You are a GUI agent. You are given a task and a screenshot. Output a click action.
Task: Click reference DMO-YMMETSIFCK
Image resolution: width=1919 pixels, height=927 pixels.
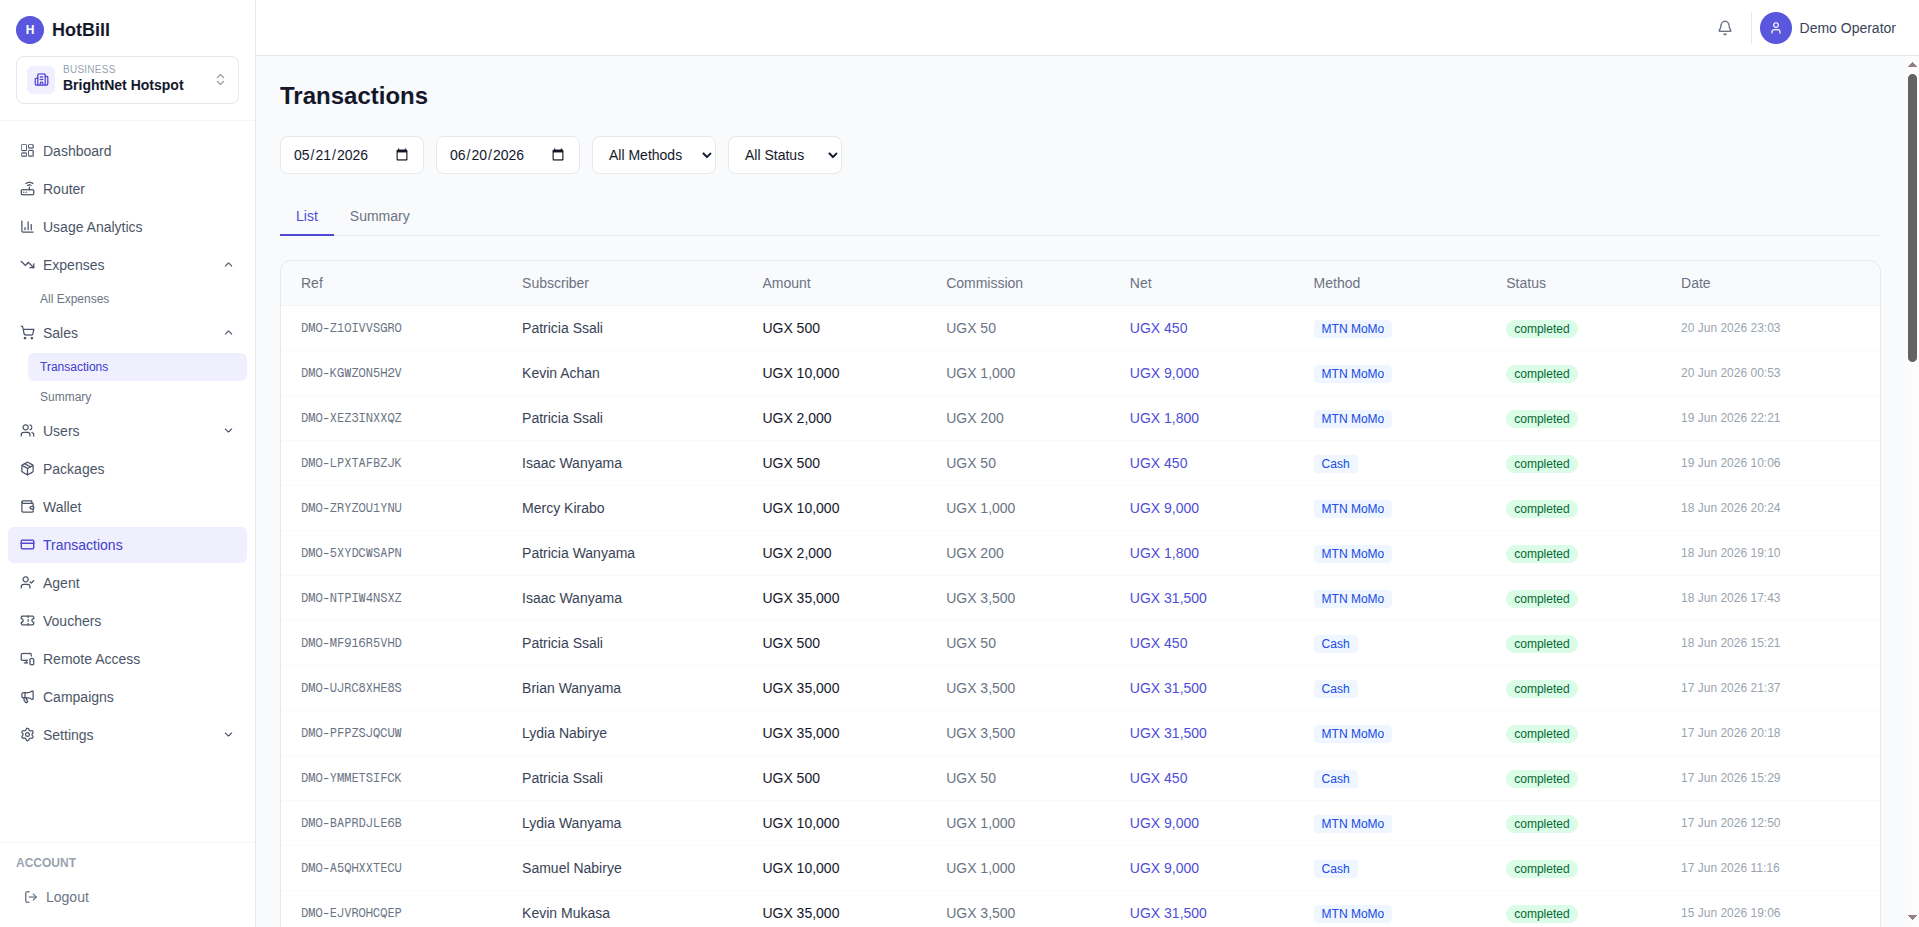[x=351, y=778]
